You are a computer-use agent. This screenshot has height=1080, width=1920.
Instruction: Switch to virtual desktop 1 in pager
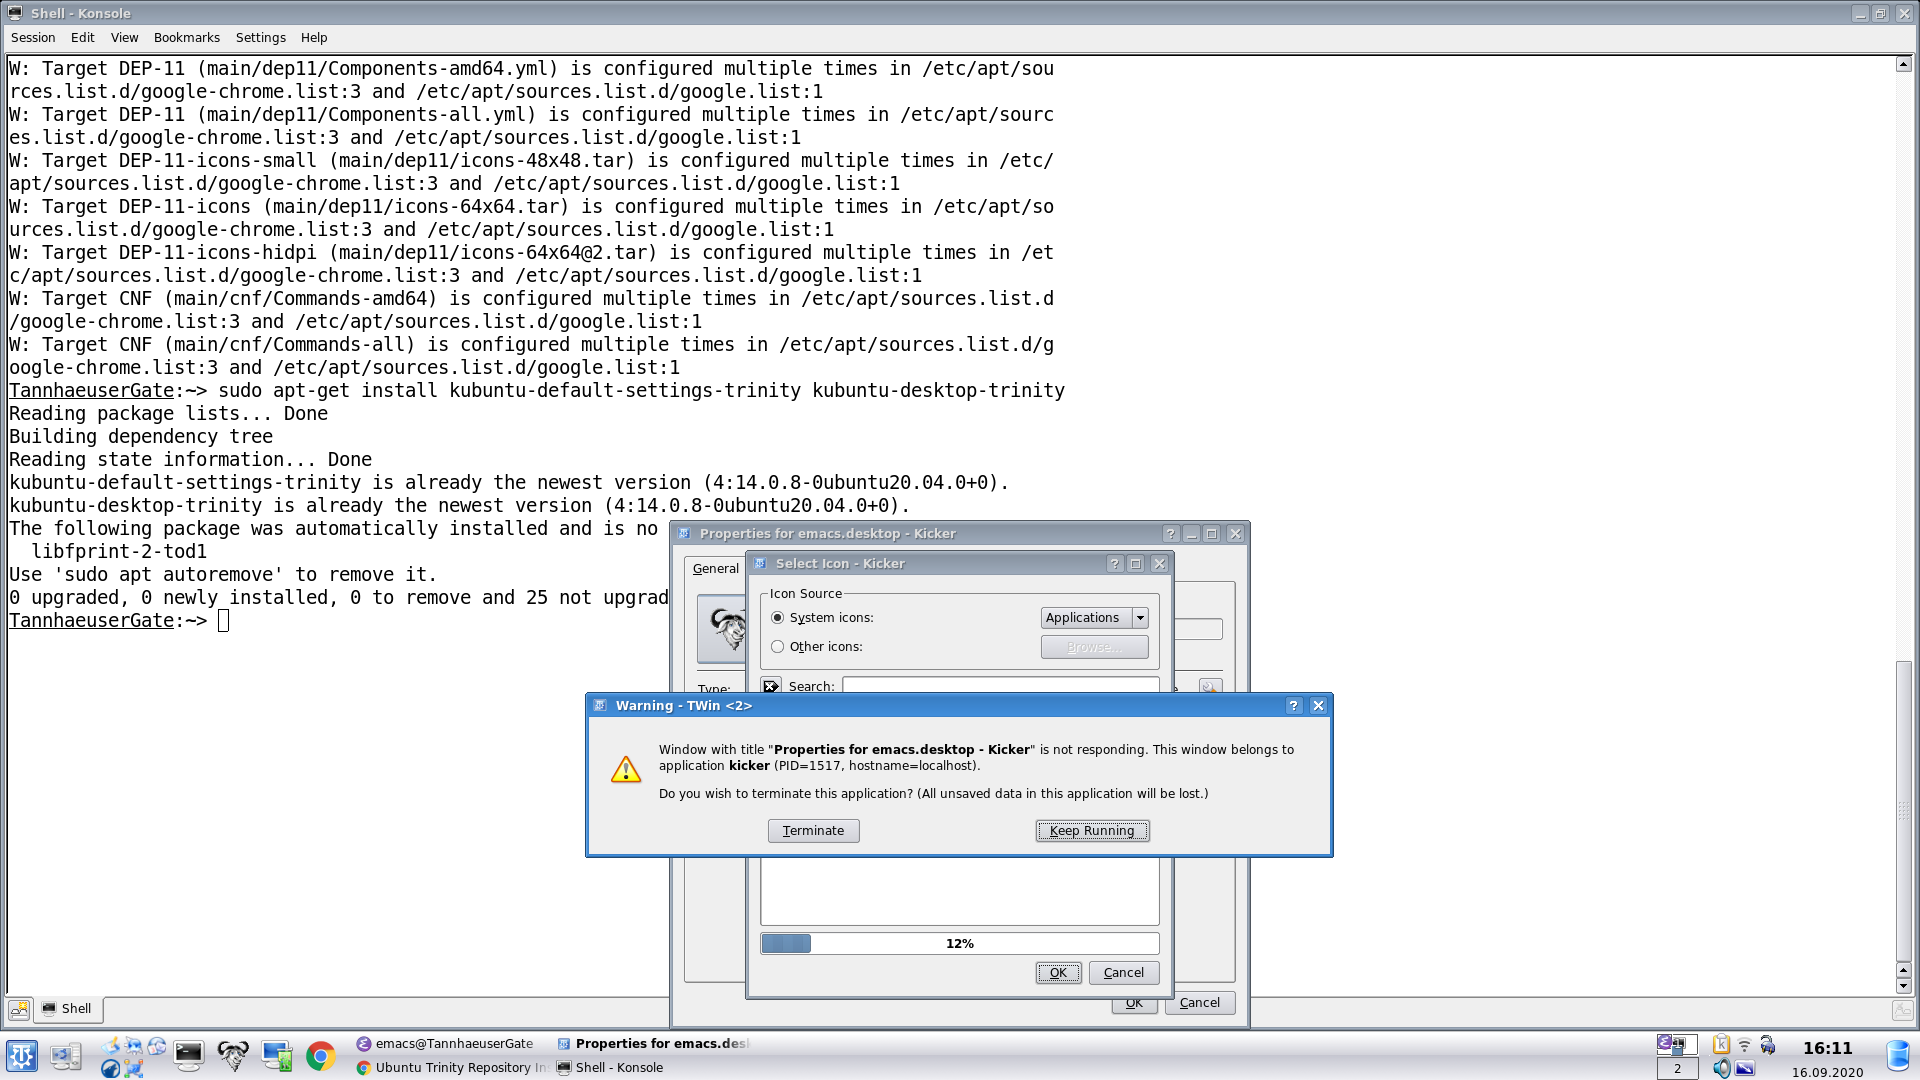point(1678,1045)
